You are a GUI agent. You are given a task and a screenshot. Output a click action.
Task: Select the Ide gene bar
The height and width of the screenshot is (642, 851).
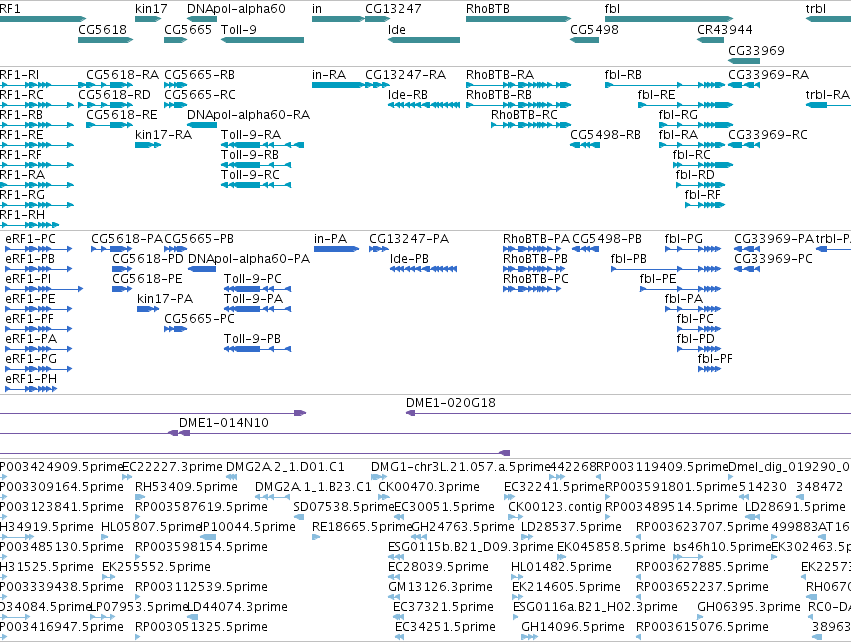424,40
